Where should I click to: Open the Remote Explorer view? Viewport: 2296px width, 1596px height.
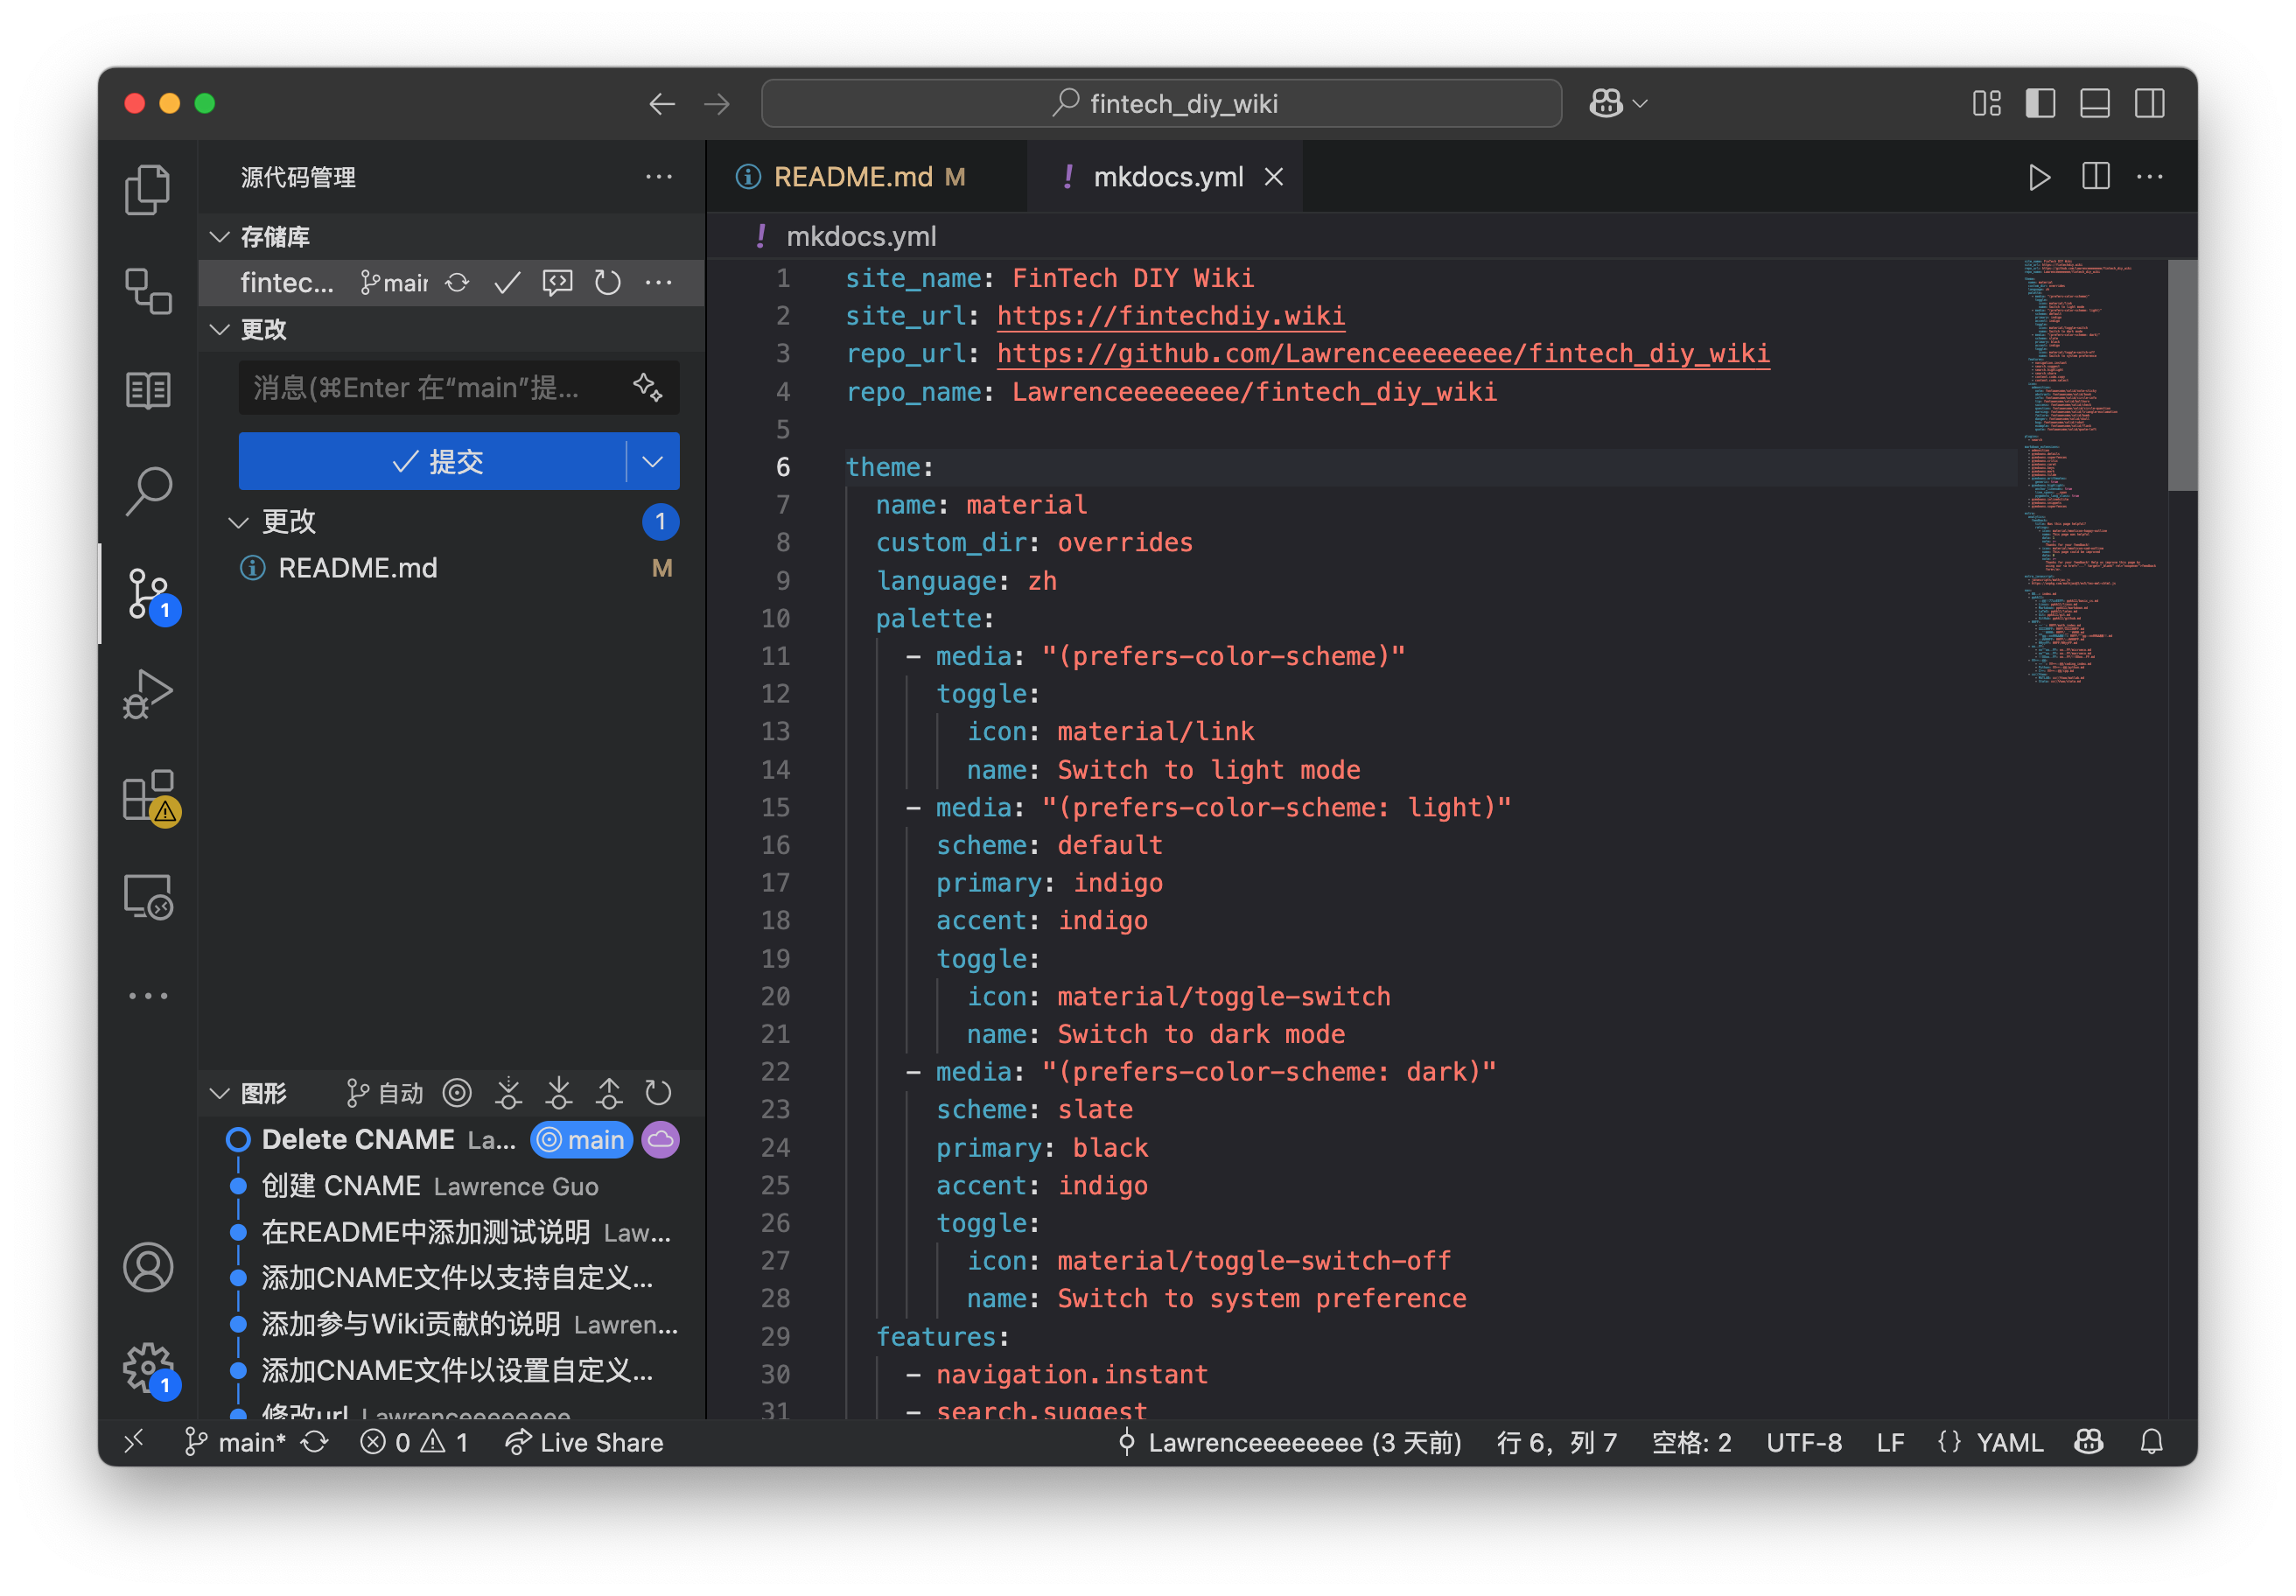(x=148, y=897)
